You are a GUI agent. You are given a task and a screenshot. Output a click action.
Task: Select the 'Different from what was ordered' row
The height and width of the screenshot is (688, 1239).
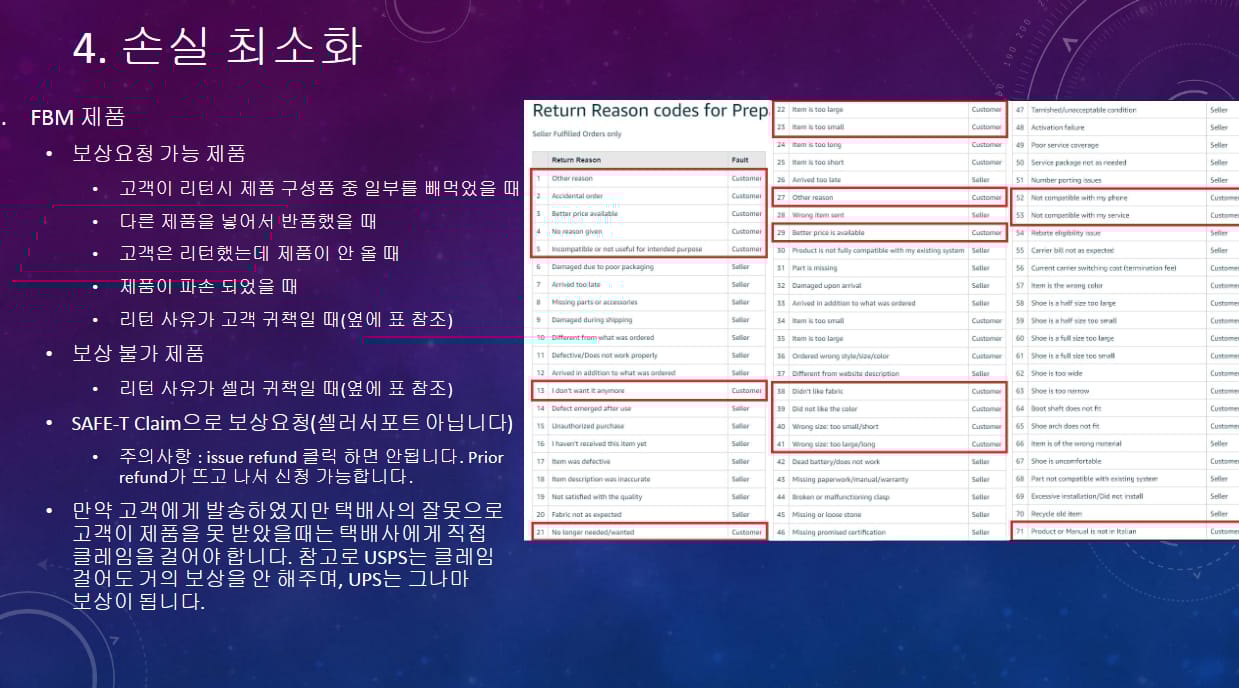(648, 338)
